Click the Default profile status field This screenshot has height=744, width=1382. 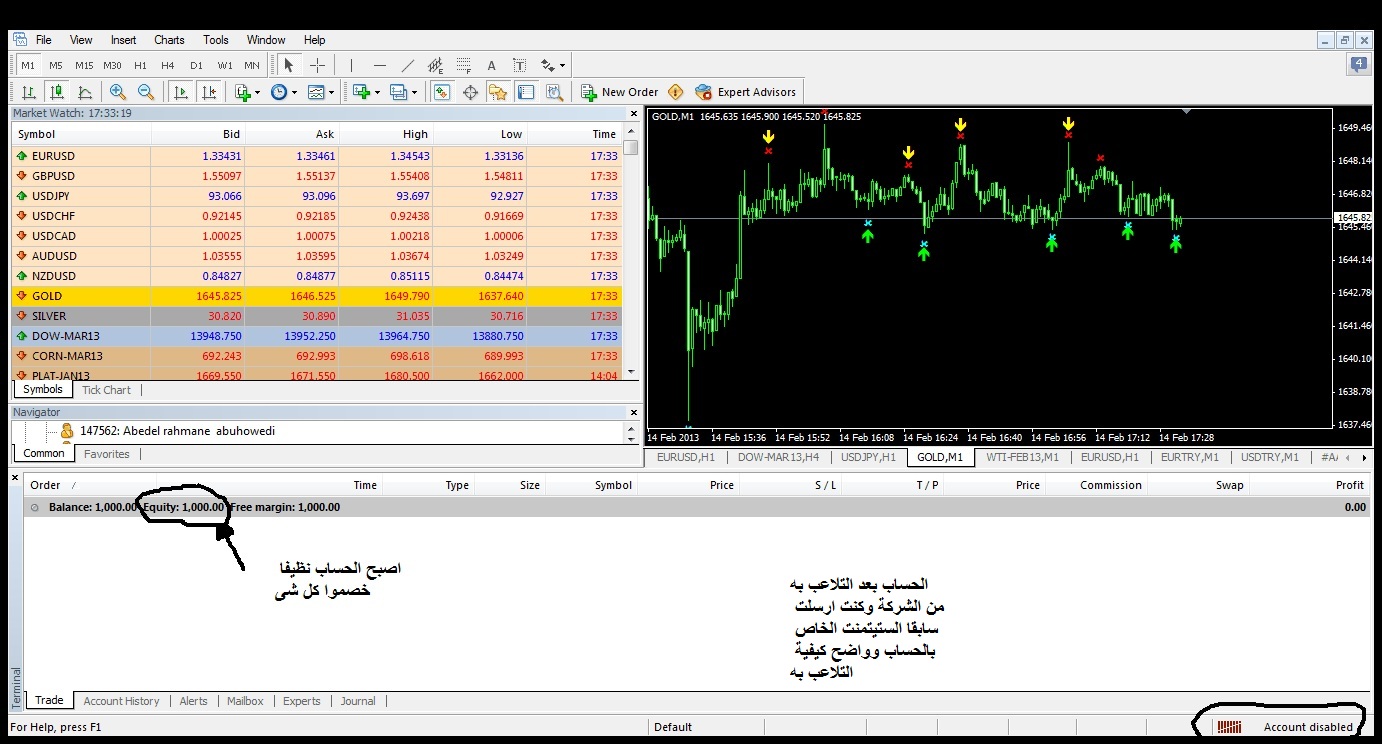(673, 727)
